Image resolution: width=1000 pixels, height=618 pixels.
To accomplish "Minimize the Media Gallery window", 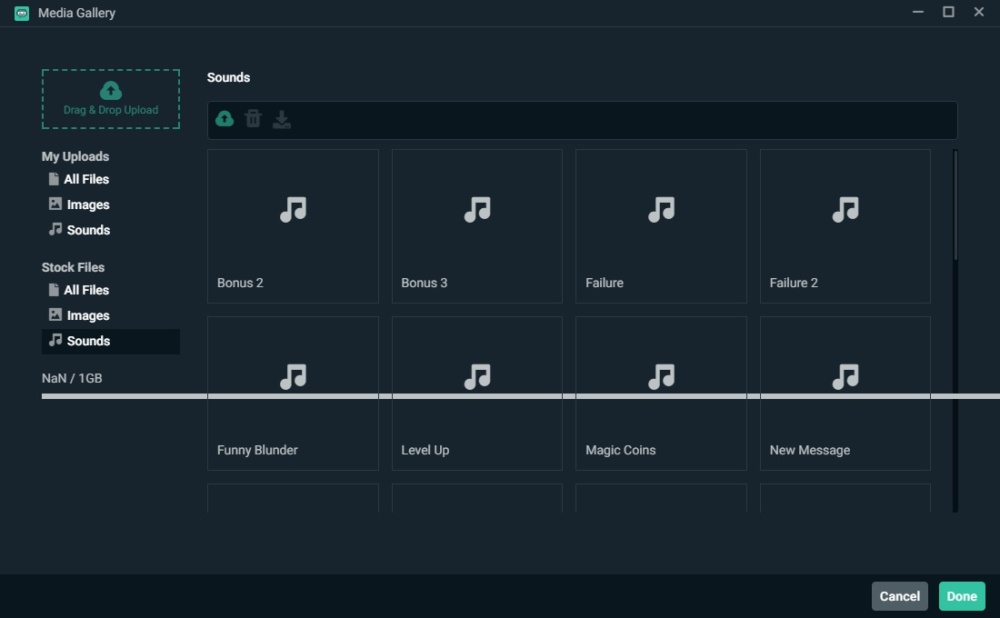I will click(x=918, y=12).
